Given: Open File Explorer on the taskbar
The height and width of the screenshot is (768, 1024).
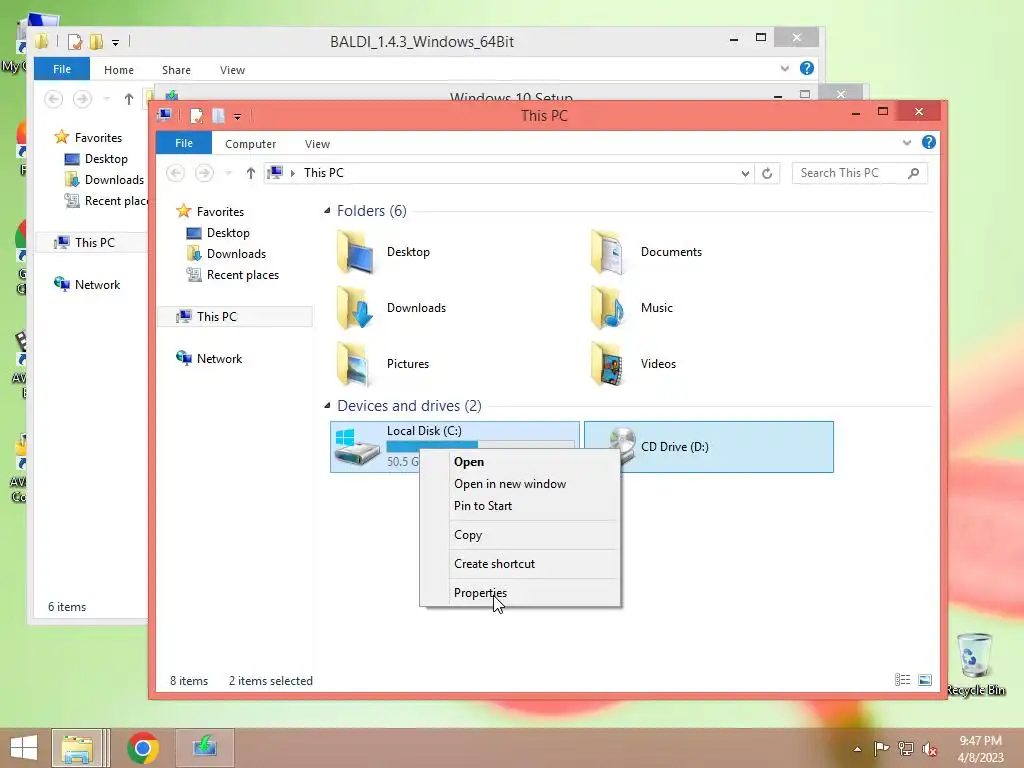Looking at the screenshot, I should 77,748.
